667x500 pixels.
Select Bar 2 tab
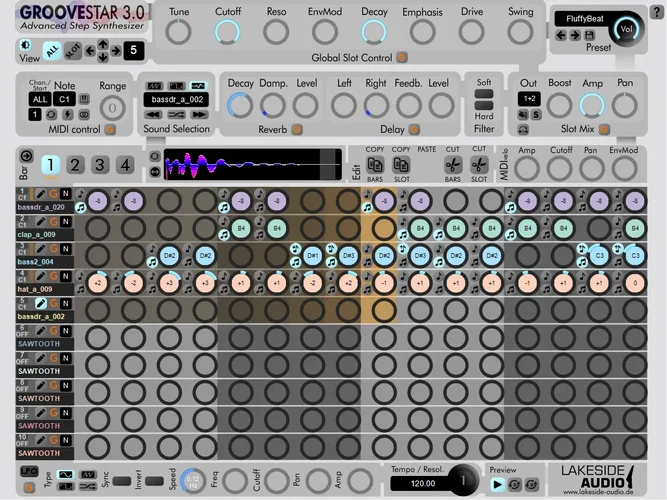coord(75,165)
